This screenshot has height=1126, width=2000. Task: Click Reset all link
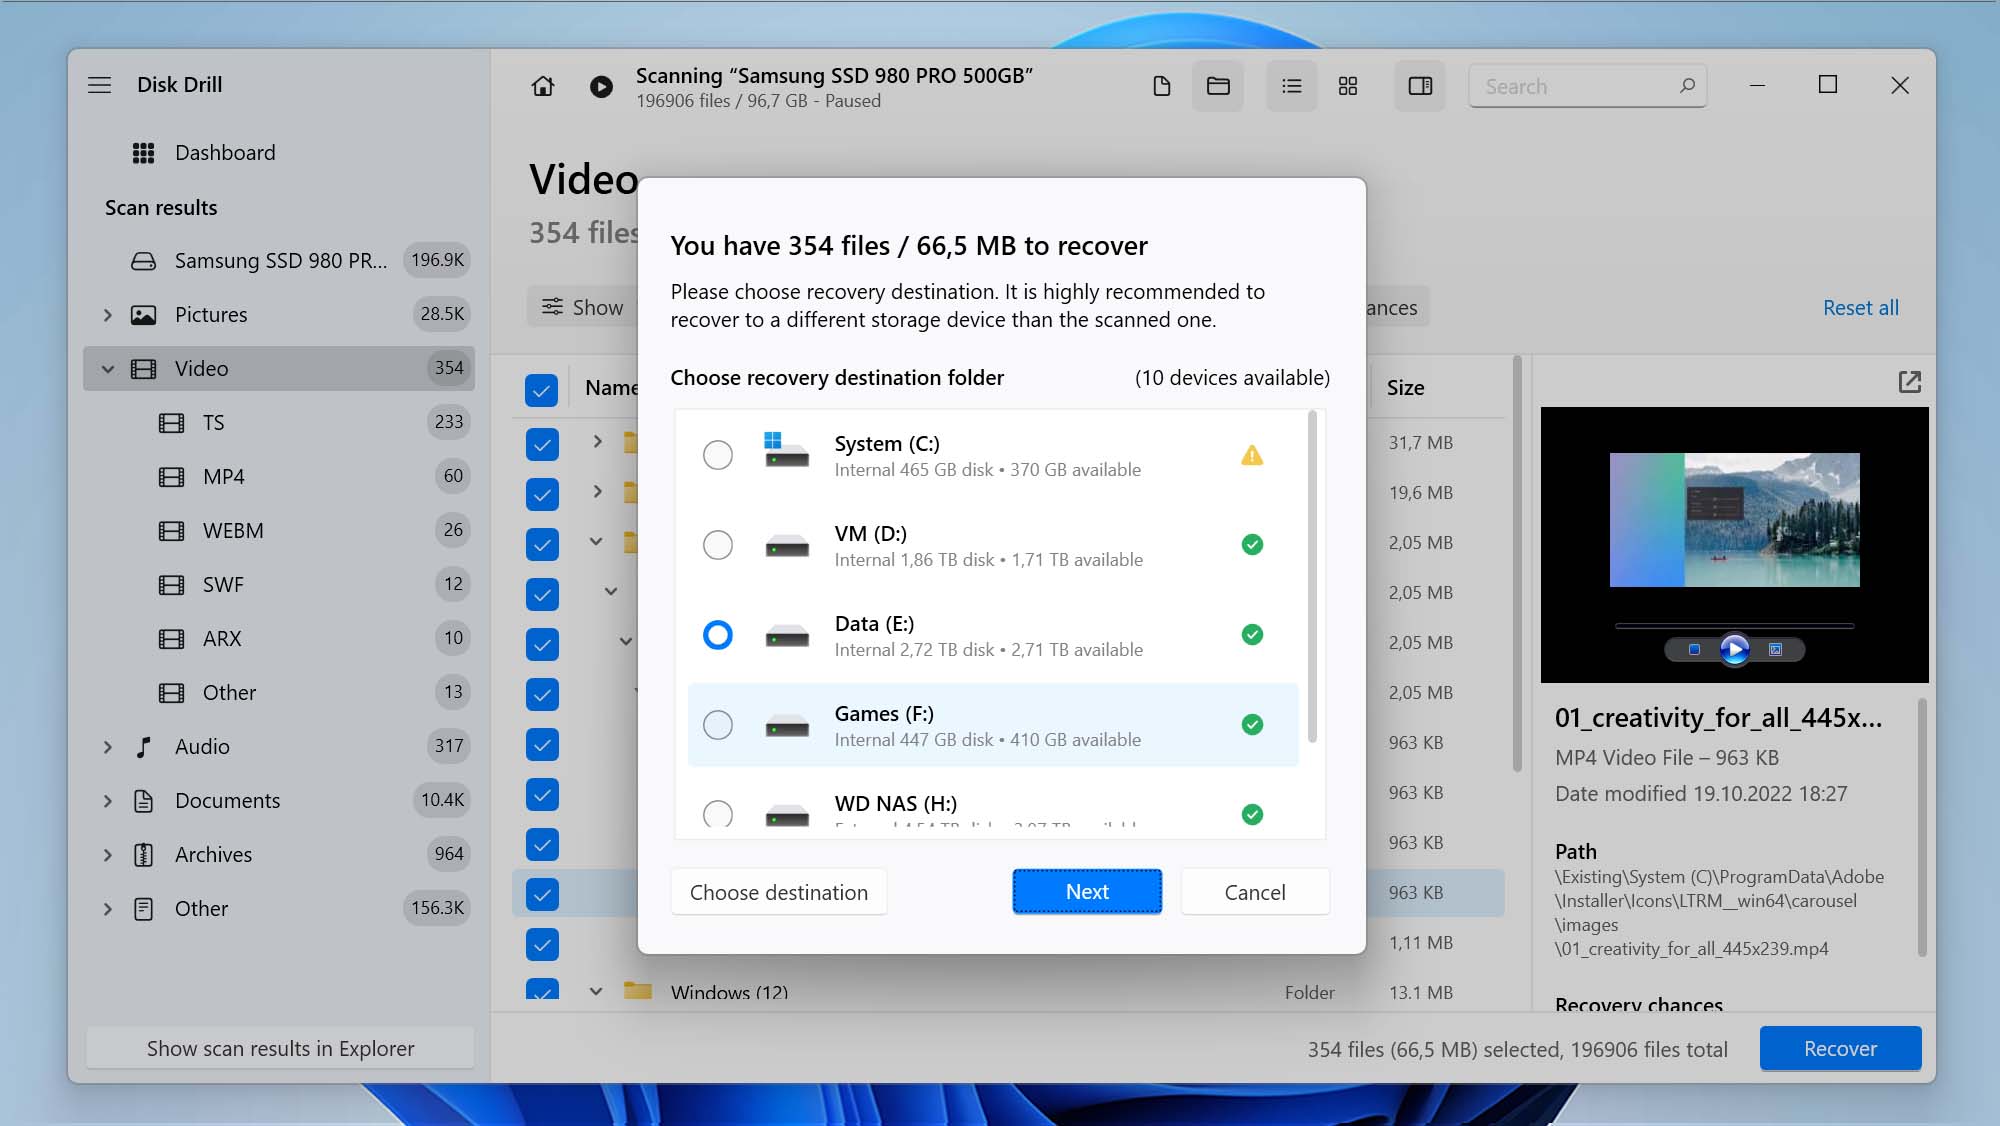click(1860, 308)
